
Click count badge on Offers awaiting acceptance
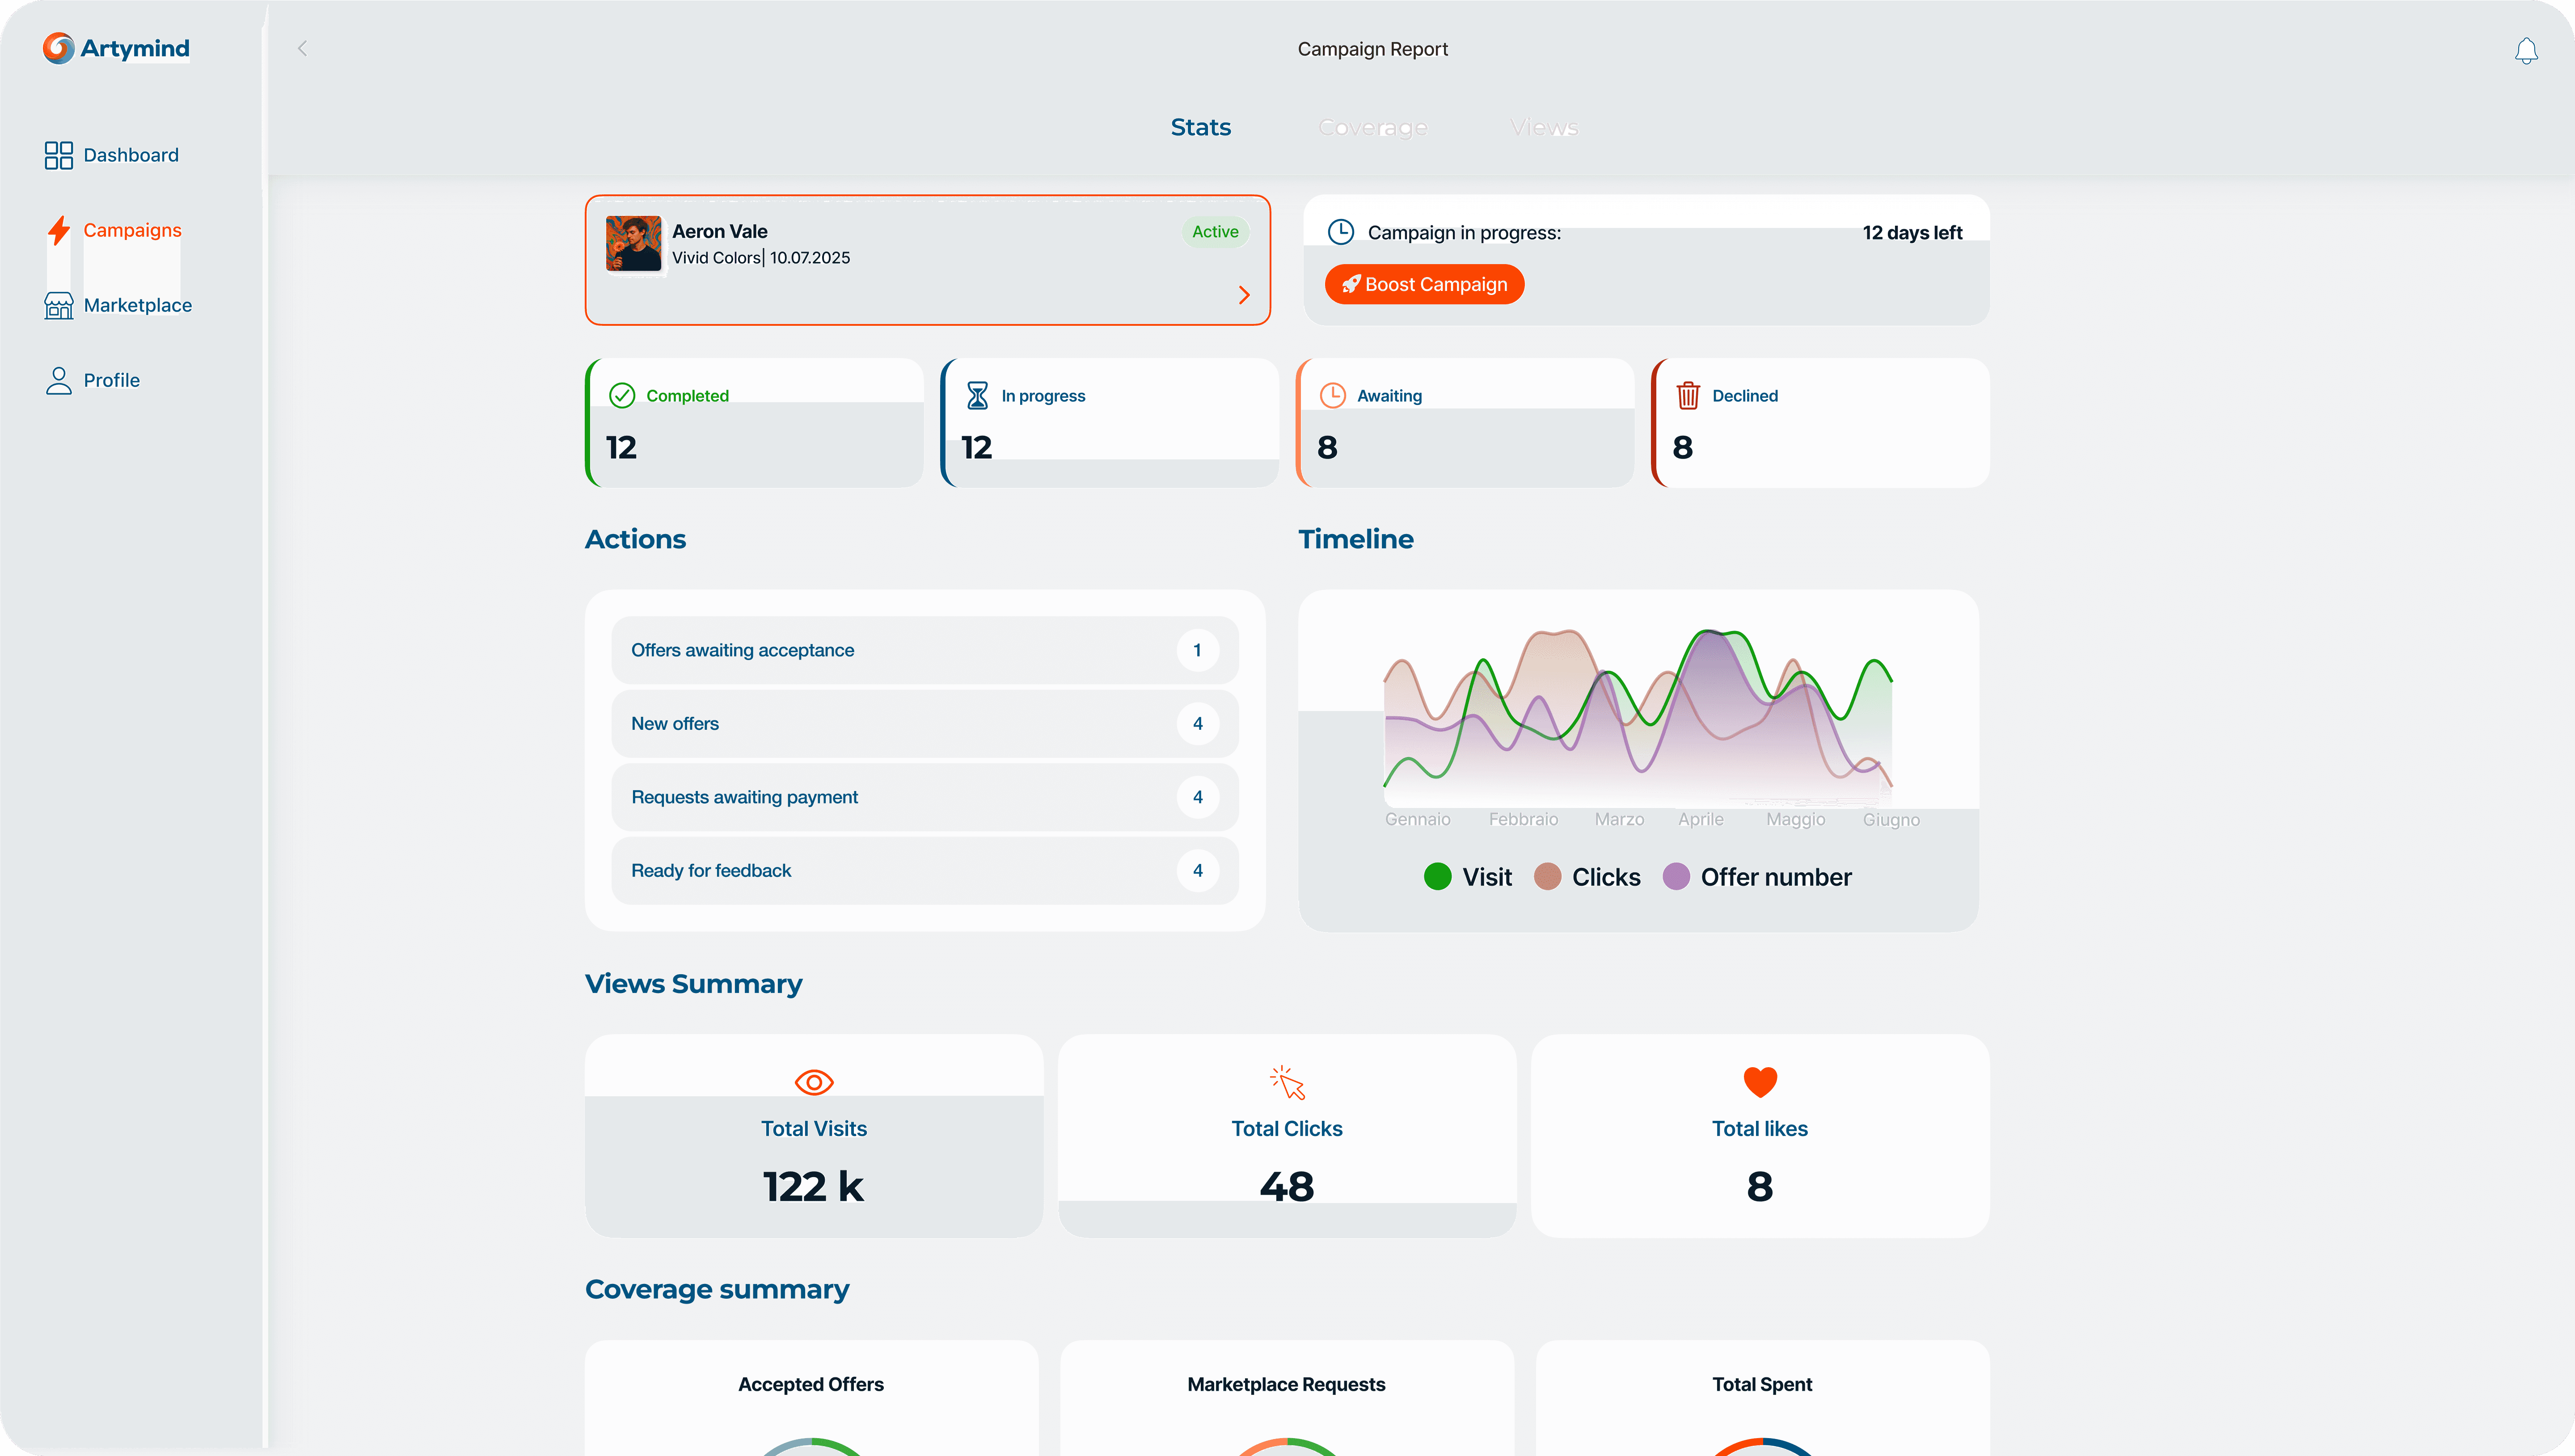tap(1197, 650)
